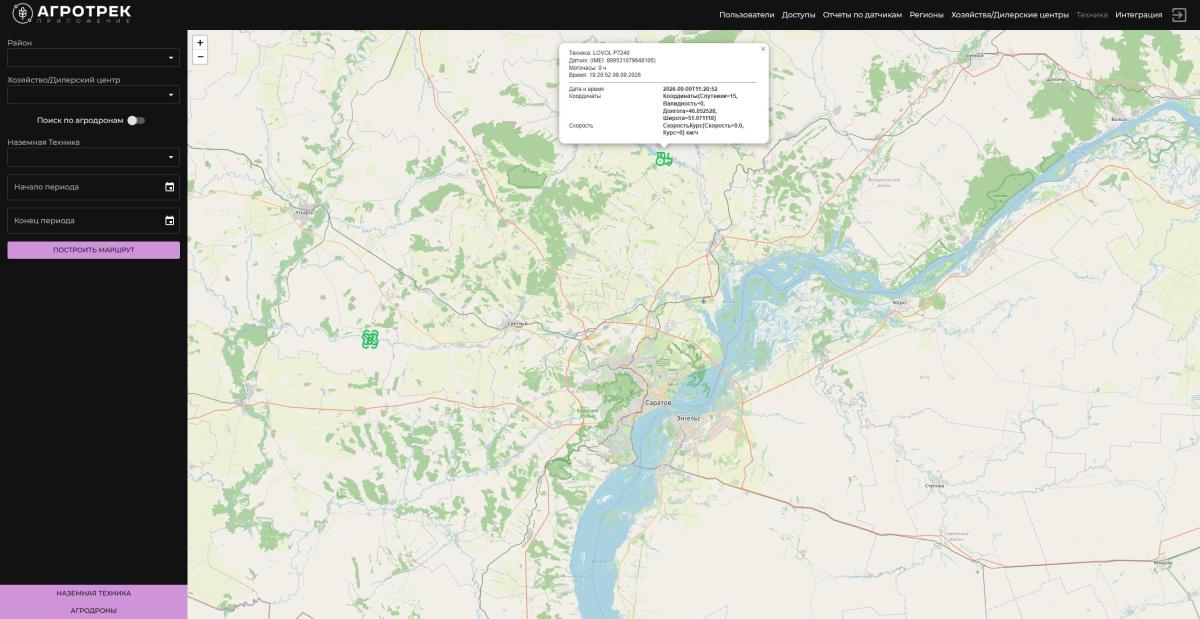This screenshot has height=619, width=1200.
Task: Open Хозяйства/Дилерские центры in top navigation
Action: point(1010,15)
